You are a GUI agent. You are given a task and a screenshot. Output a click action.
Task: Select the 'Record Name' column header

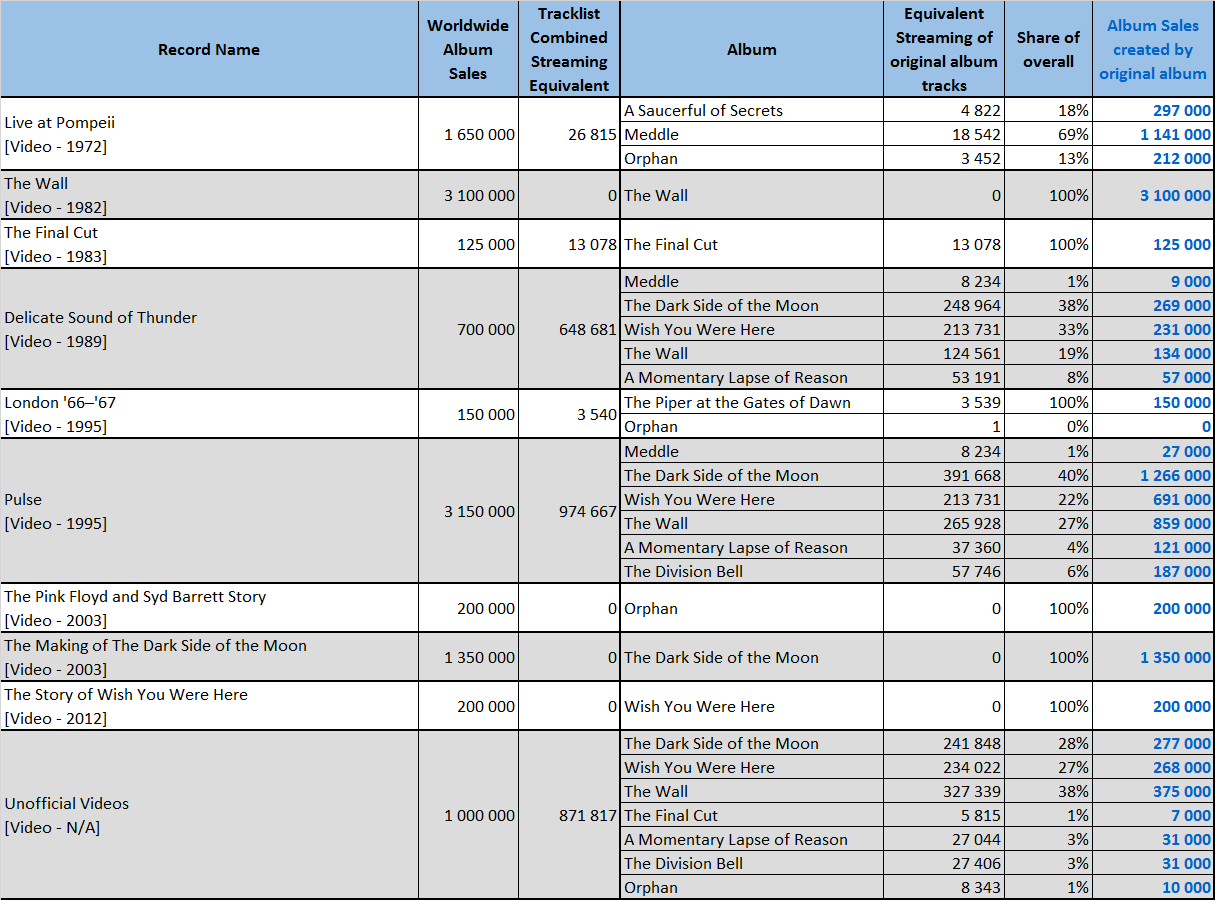tap(209, 49)
